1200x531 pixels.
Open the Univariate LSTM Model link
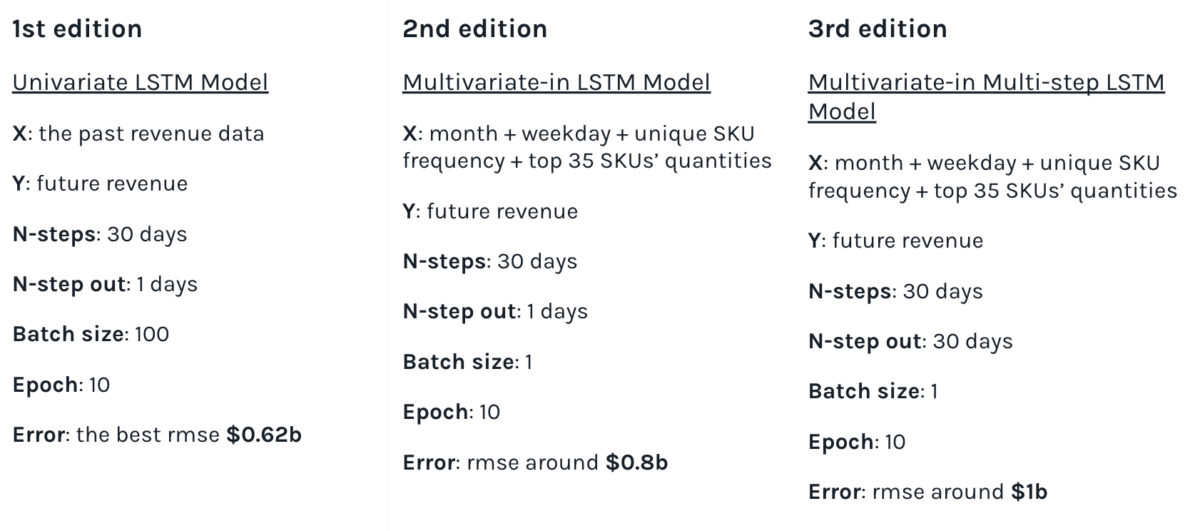click(140, 83)
